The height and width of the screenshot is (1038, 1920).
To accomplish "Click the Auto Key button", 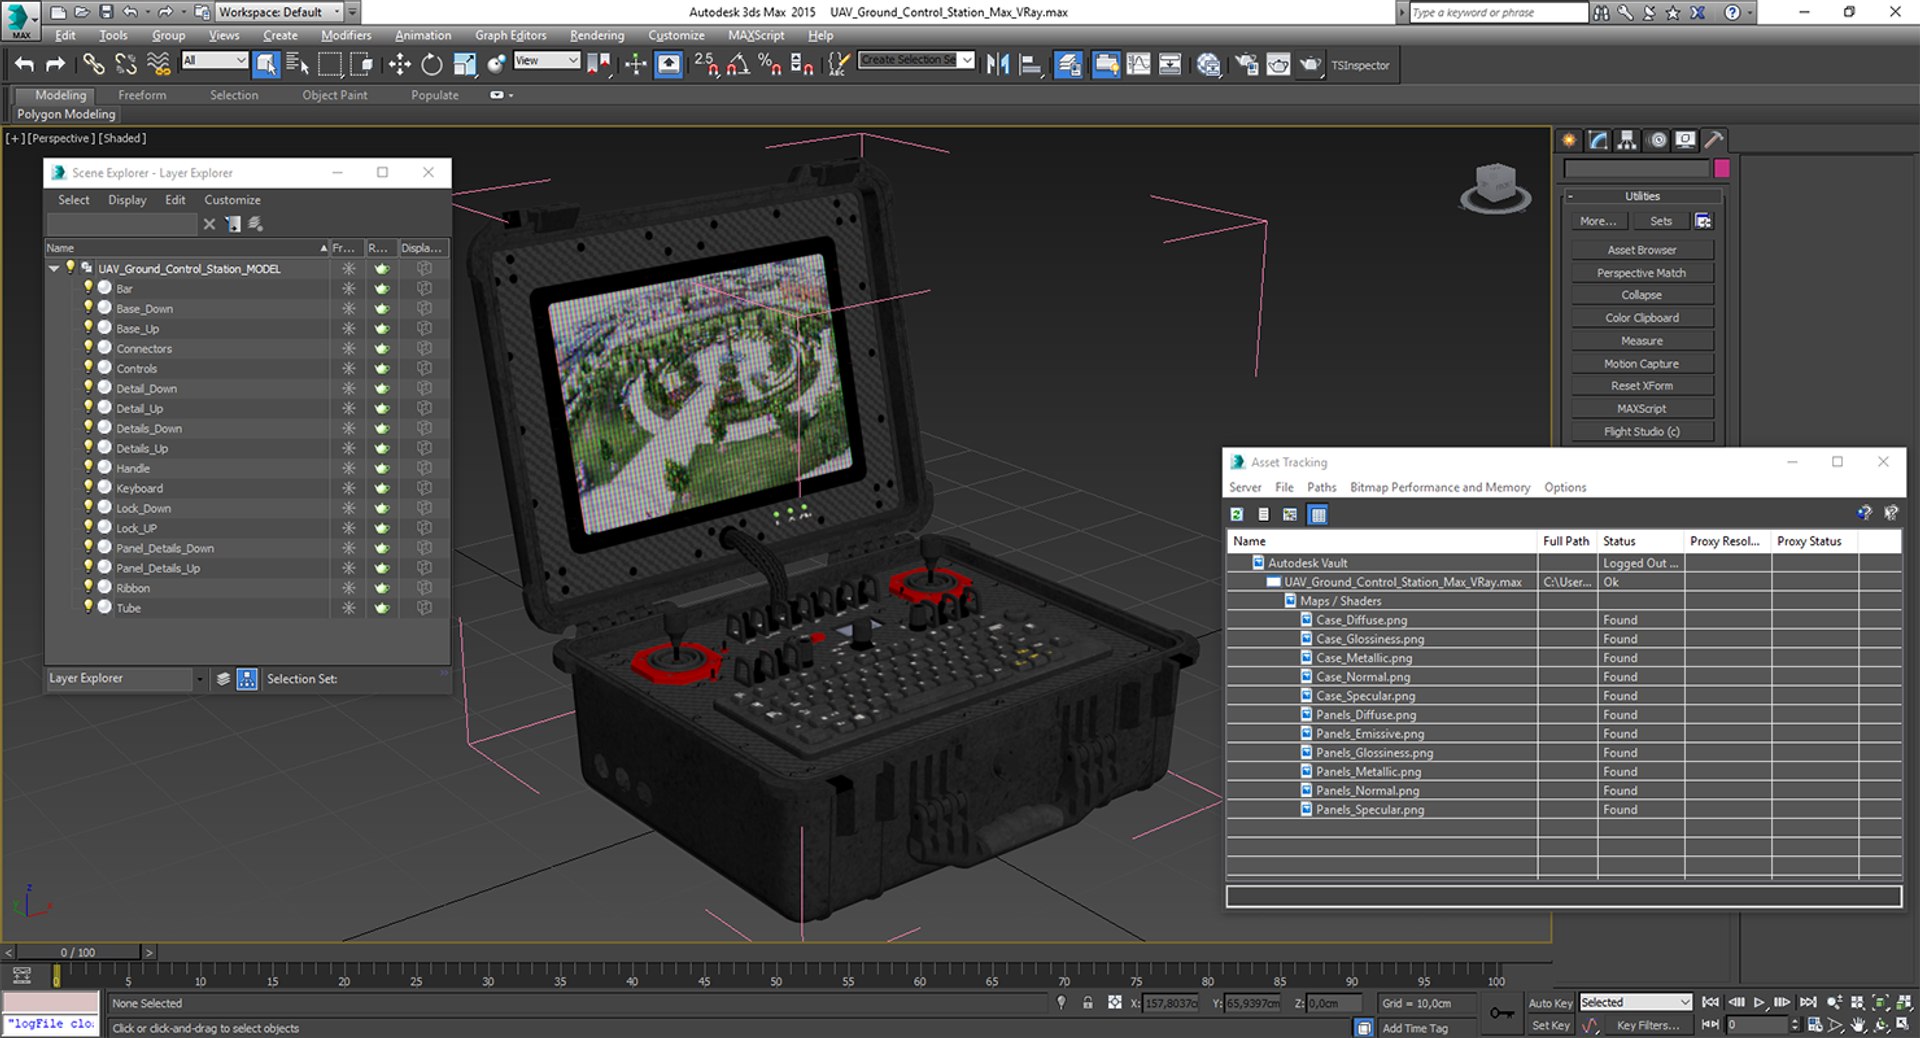I will click(x=1550, y=1003).
